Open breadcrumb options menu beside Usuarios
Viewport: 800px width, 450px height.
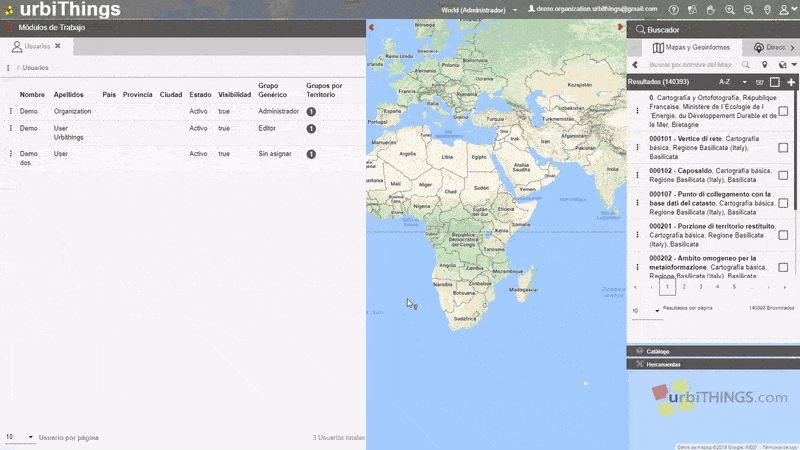[x=8, y=67]
